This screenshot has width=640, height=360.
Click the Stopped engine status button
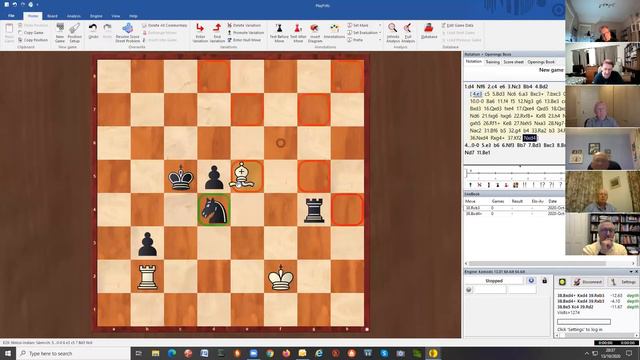(494, 281)
